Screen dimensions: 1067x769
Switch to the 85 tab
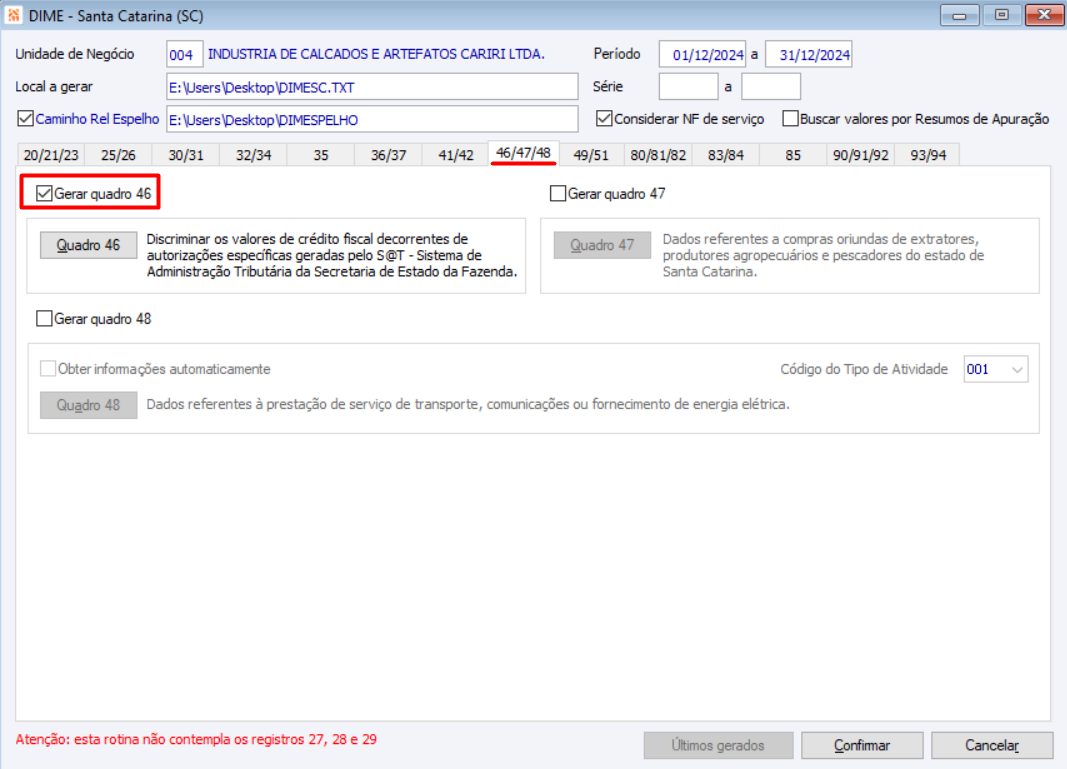pyautogui.click(x=793, y=155)
